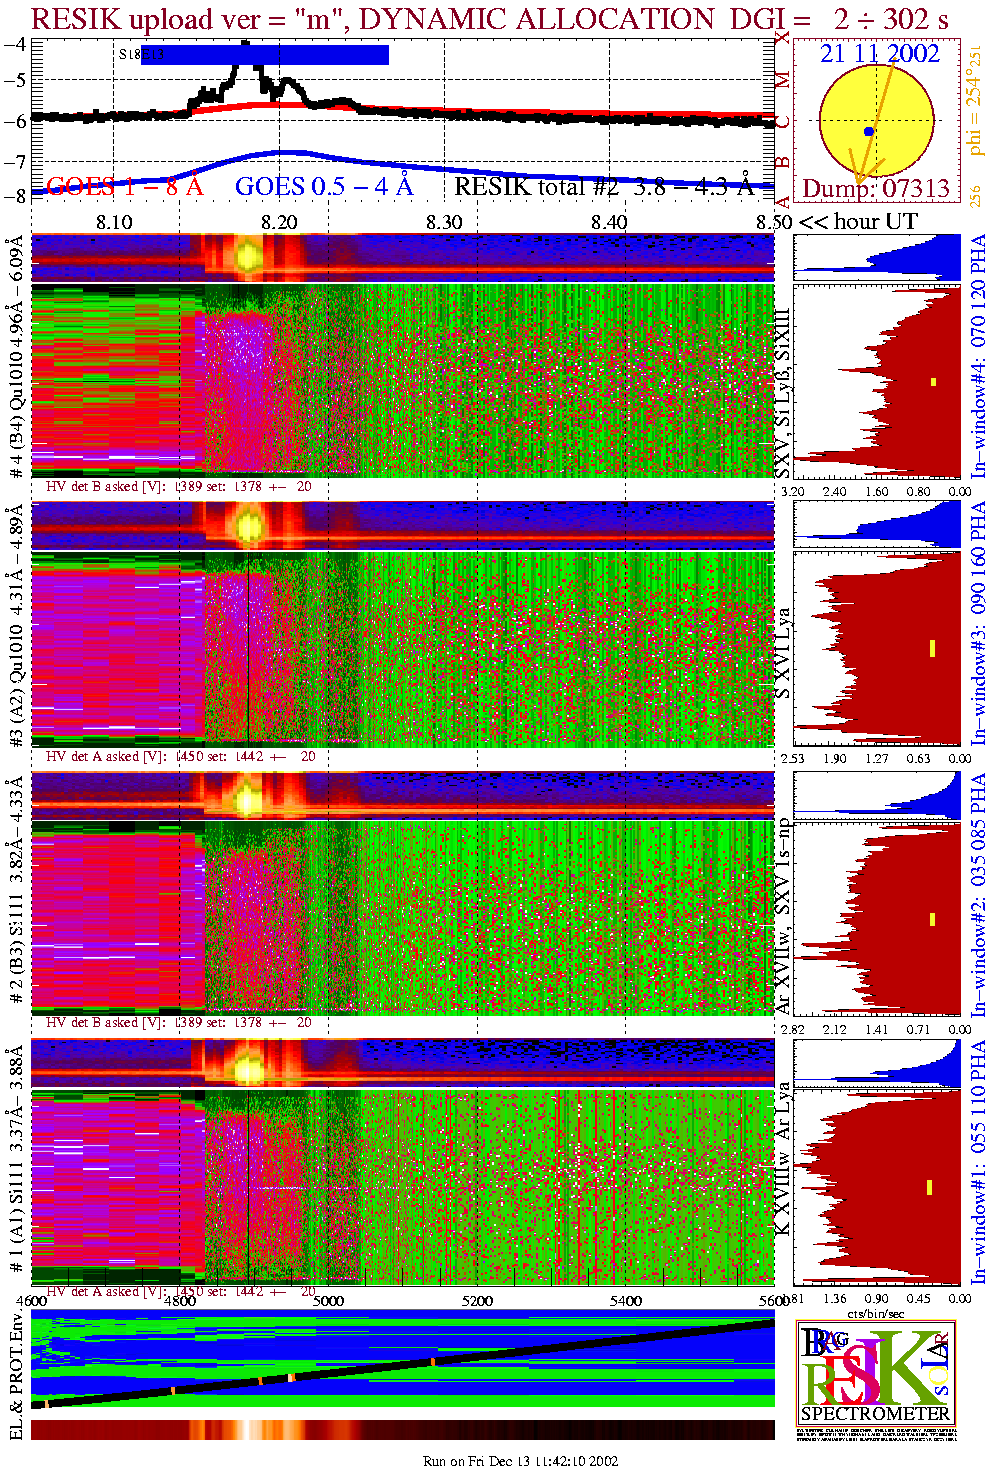Click the yellow solar disk diagram
This screenshot has width=1004, height=1476.
[875, 120]
